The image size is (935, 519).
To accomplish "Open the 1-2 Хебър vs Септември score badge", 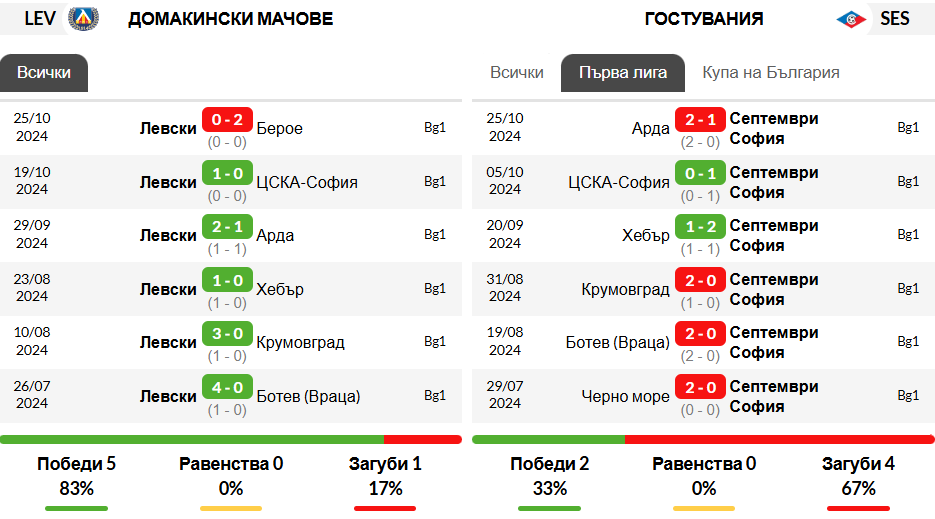I will coord(700,227).
